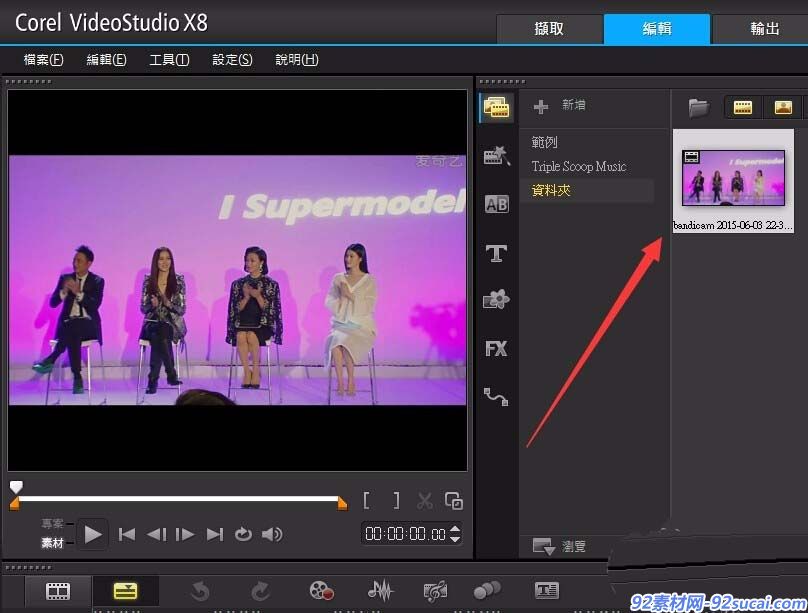The width and height of the screenshot is (808, 613).
Task: Click the orange left trim marker
Action: tap(14, 504)
